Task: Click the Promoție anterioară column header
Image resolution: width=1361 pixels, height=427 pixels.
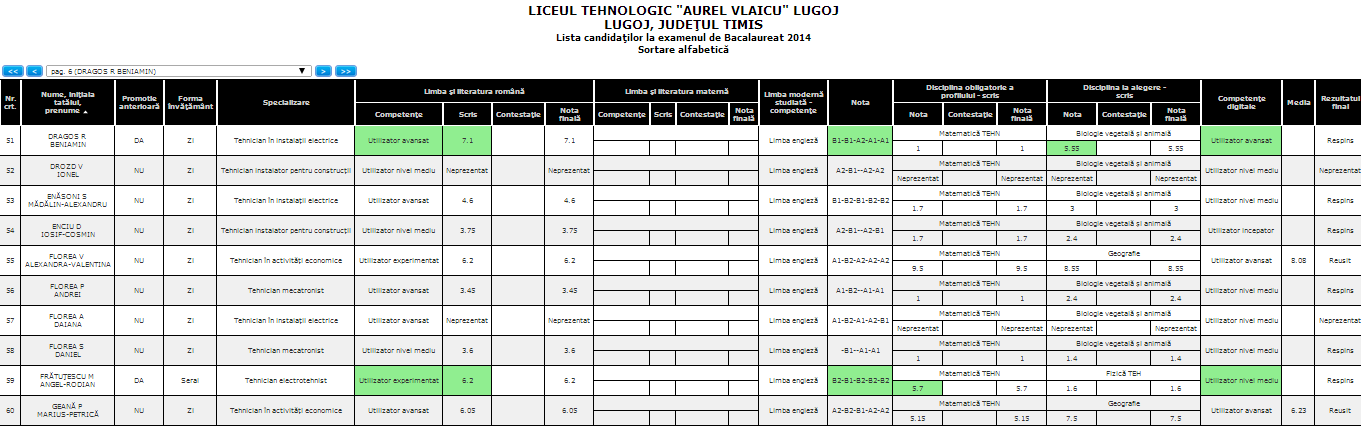Action: pyautogui.click(x=139, y=102)
